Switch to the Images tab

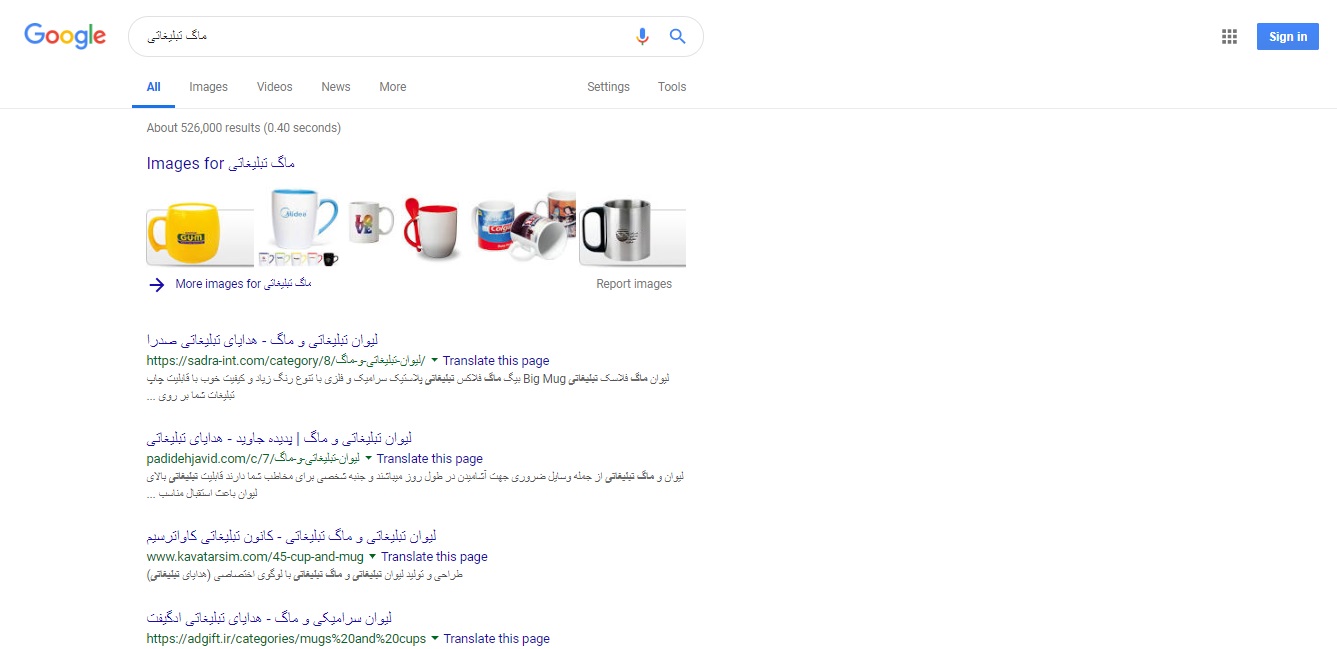pyautogui.click(x=208, y=87)
